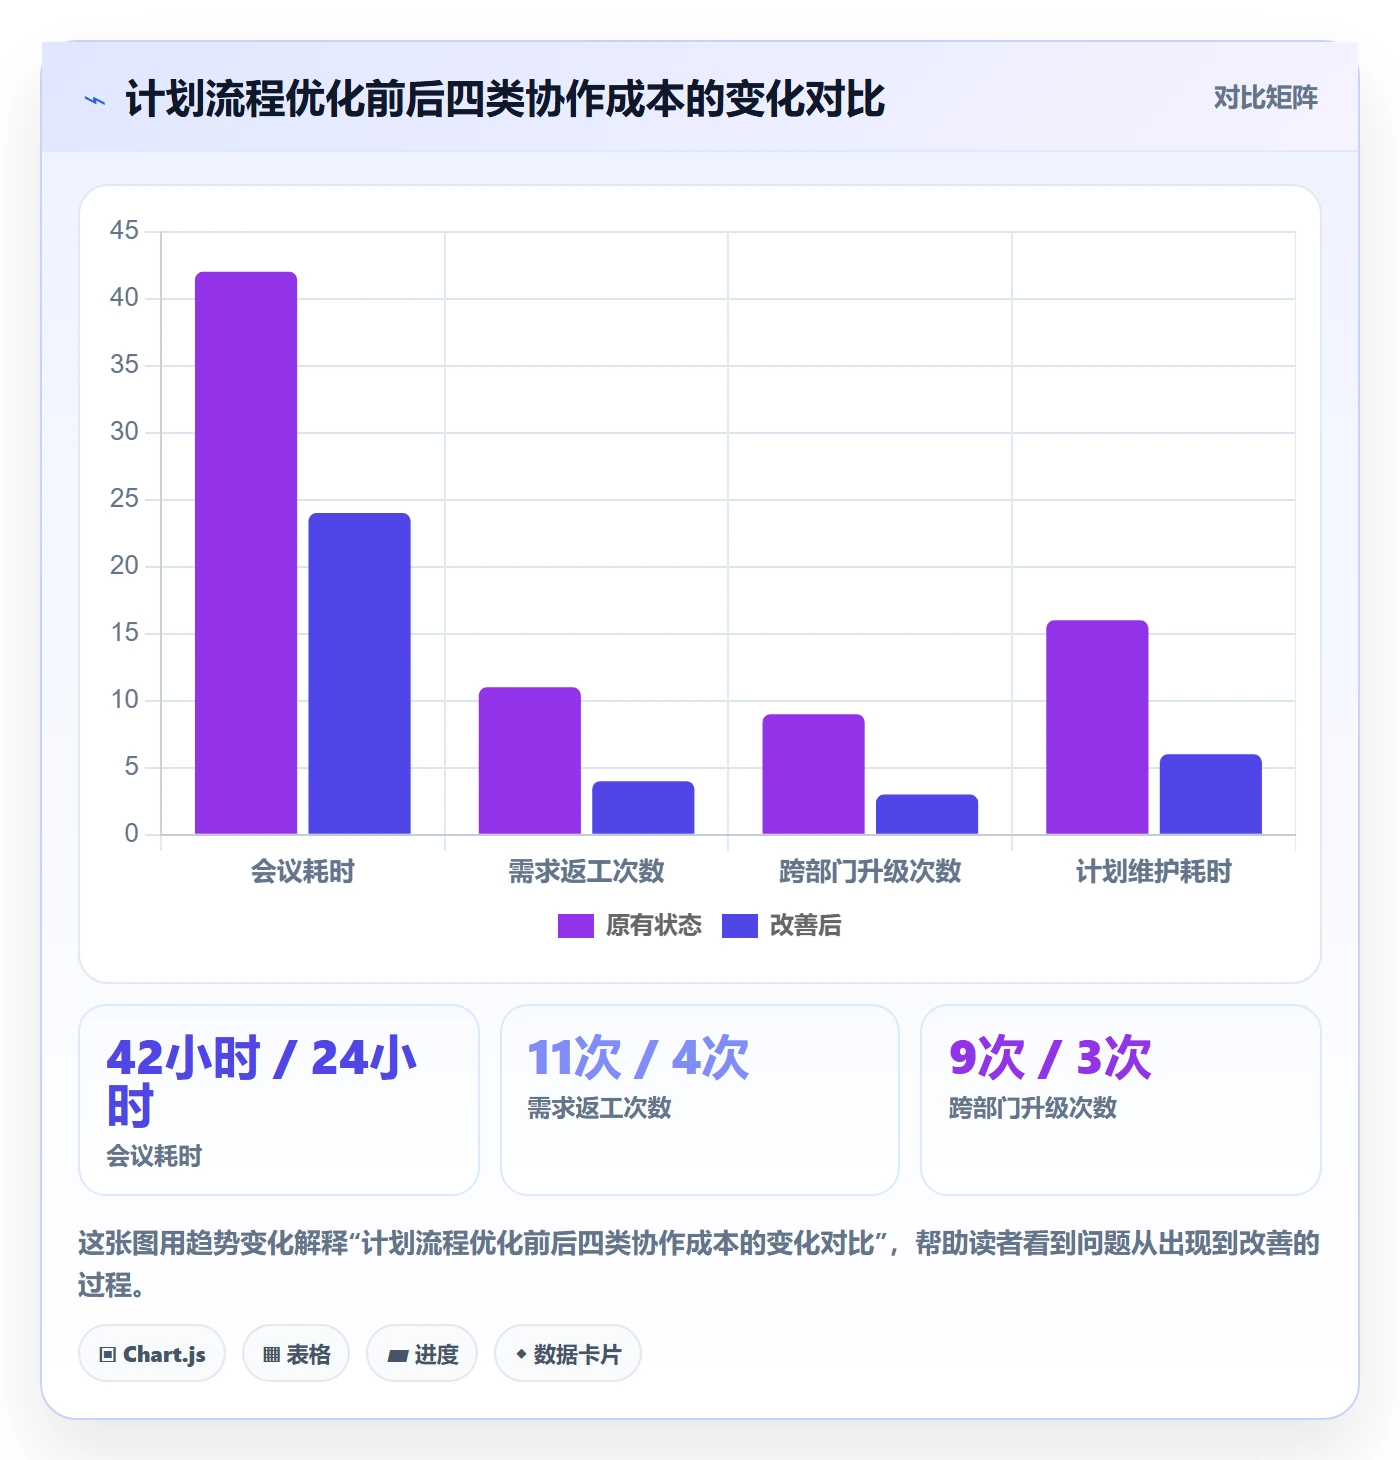The image size is (1400, 1460).
Task: Click the blue 需求返工次数 bar
Action: tap(643, 807)
